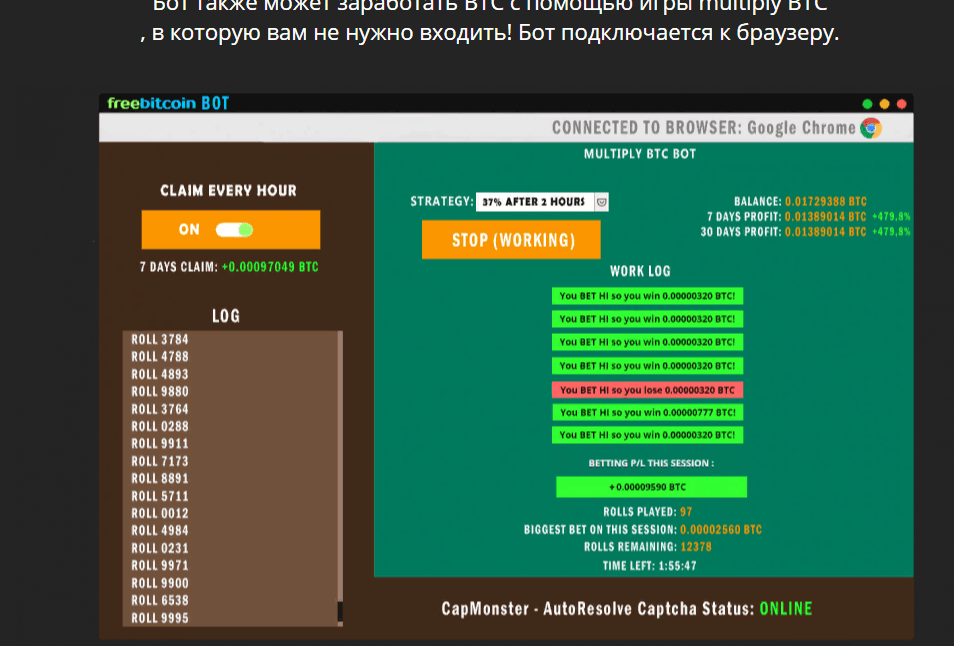
Task: Click the Connected to Browser status bar
Action: tap(700, 128)
